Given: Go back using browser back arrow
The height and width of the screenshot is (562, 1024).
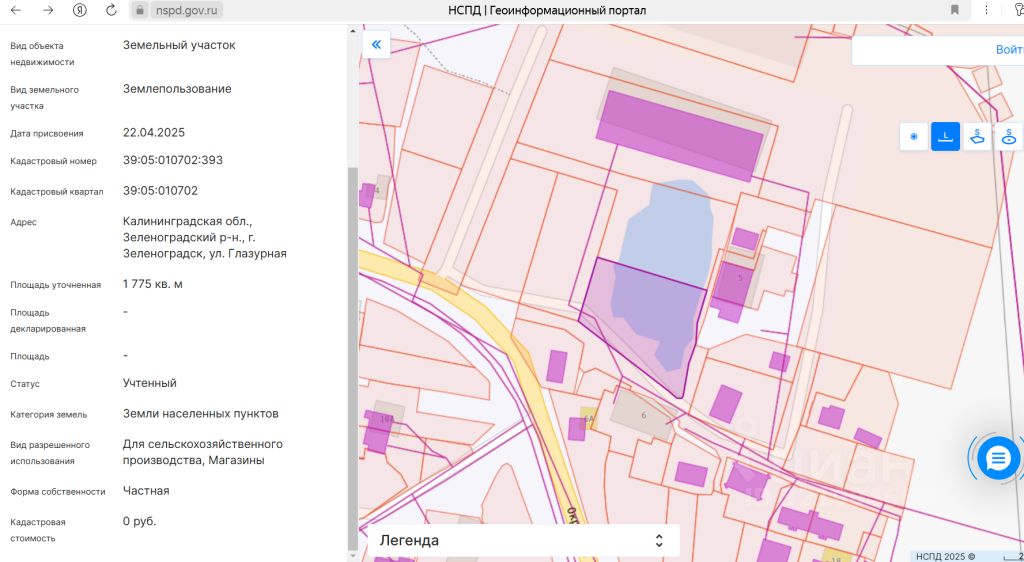Looking at the screenshot, I should coord(15,10).
